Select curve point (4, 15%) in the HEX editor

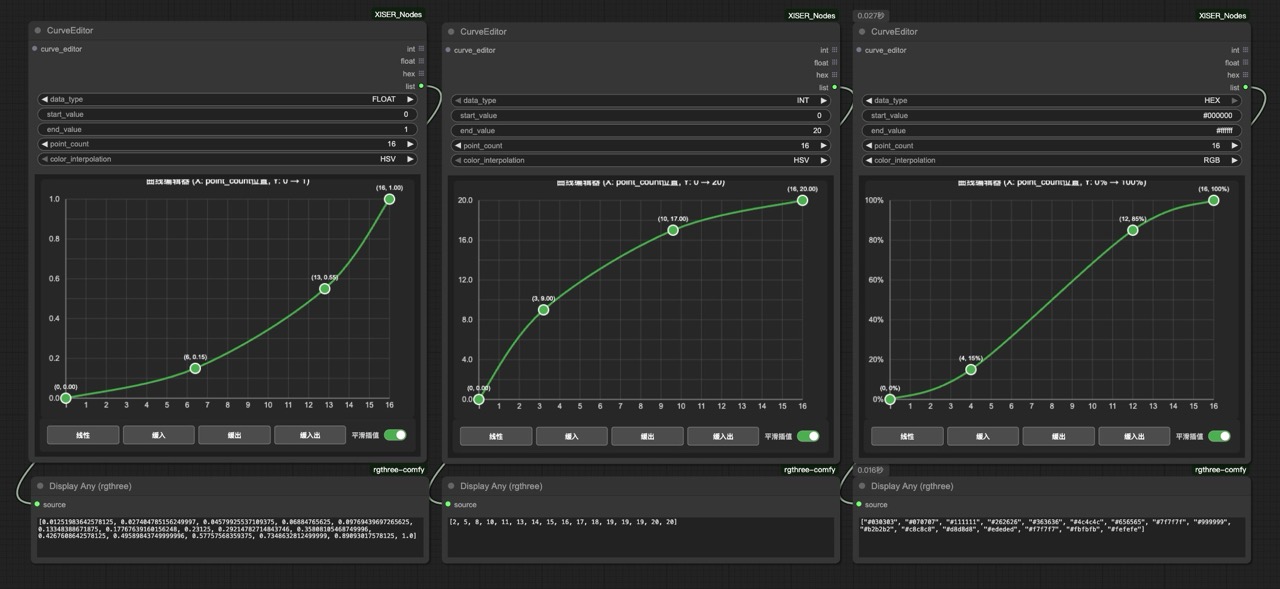tap(971, 369)
